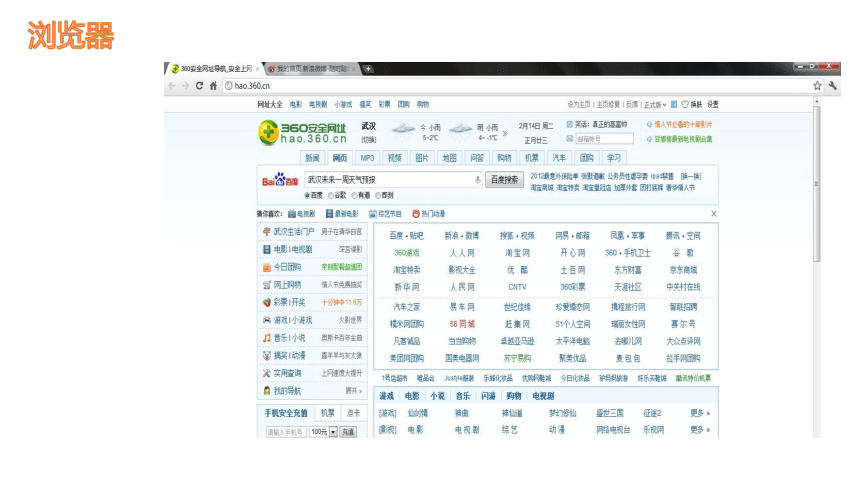
Task: Click the film icon beside 最新电影 in 猜你喜欢
Action: point(329,213)
